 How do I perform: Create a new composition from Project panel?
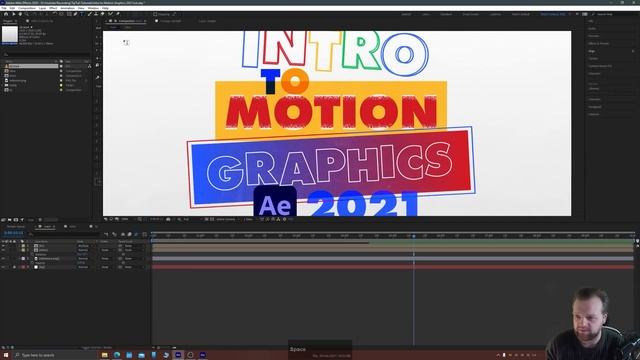(16, 220)
